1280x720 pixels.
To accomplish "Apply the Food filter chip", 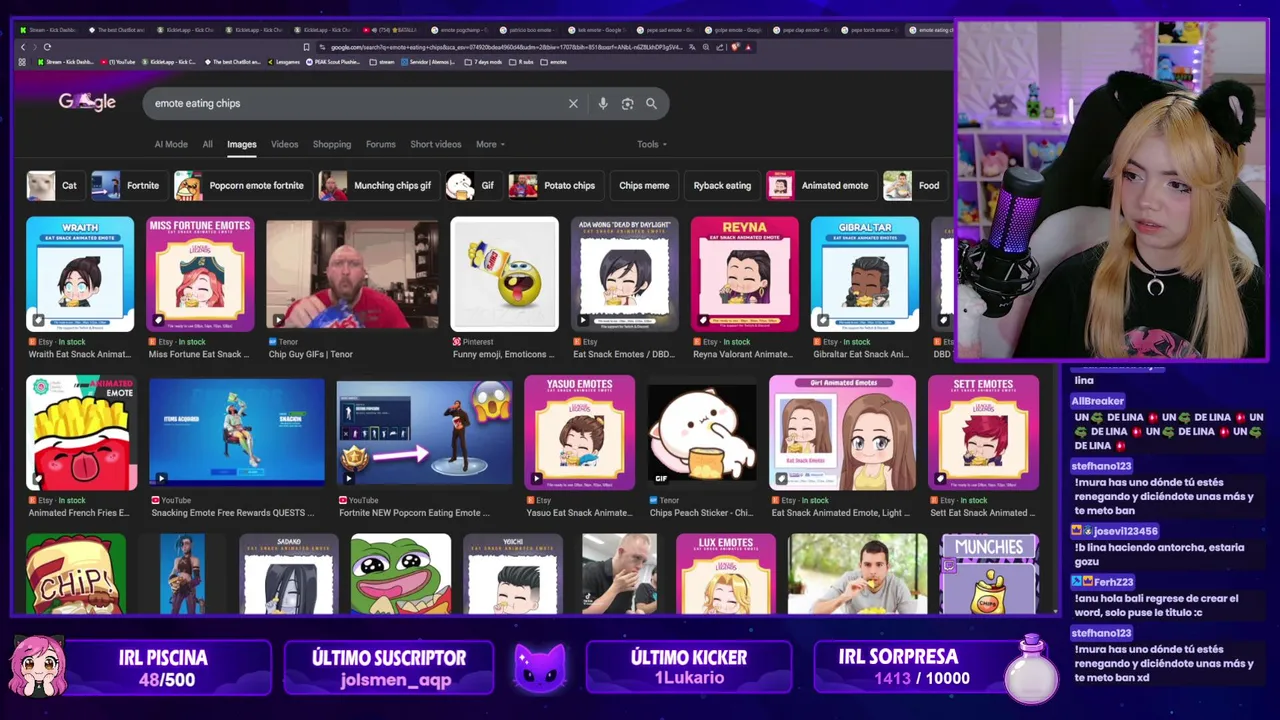I will [x=914, y=185].
